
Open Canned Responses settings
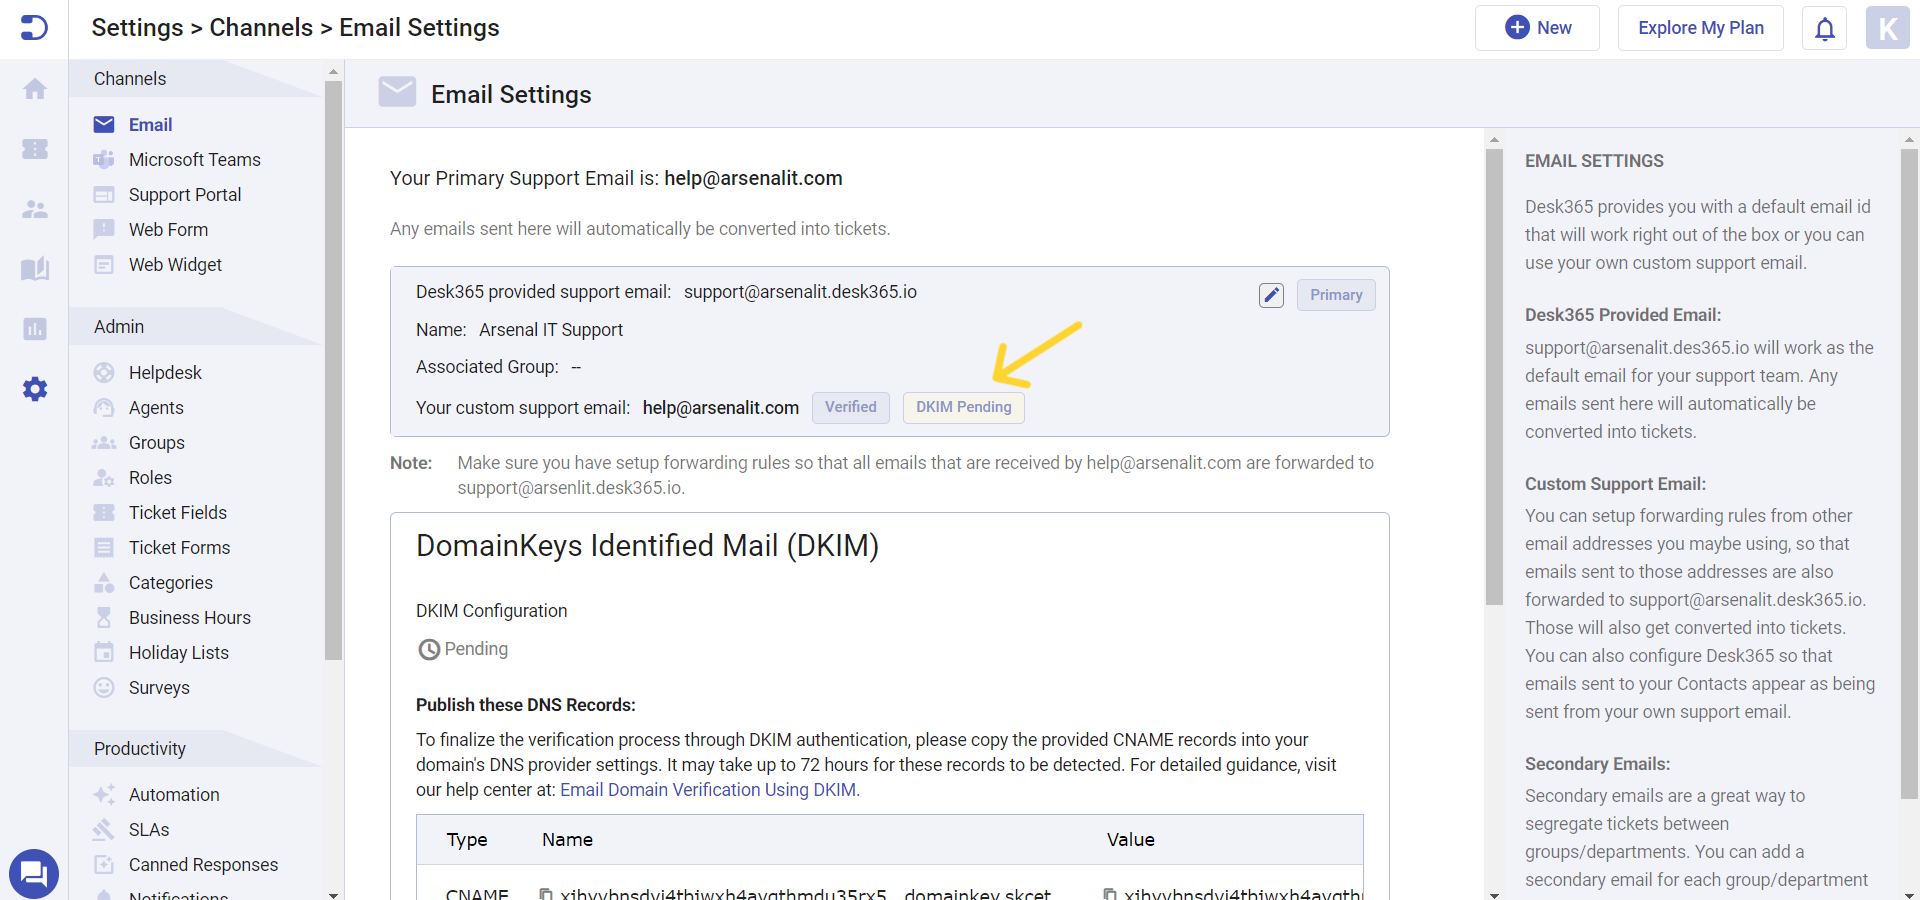tap(203, 864)
